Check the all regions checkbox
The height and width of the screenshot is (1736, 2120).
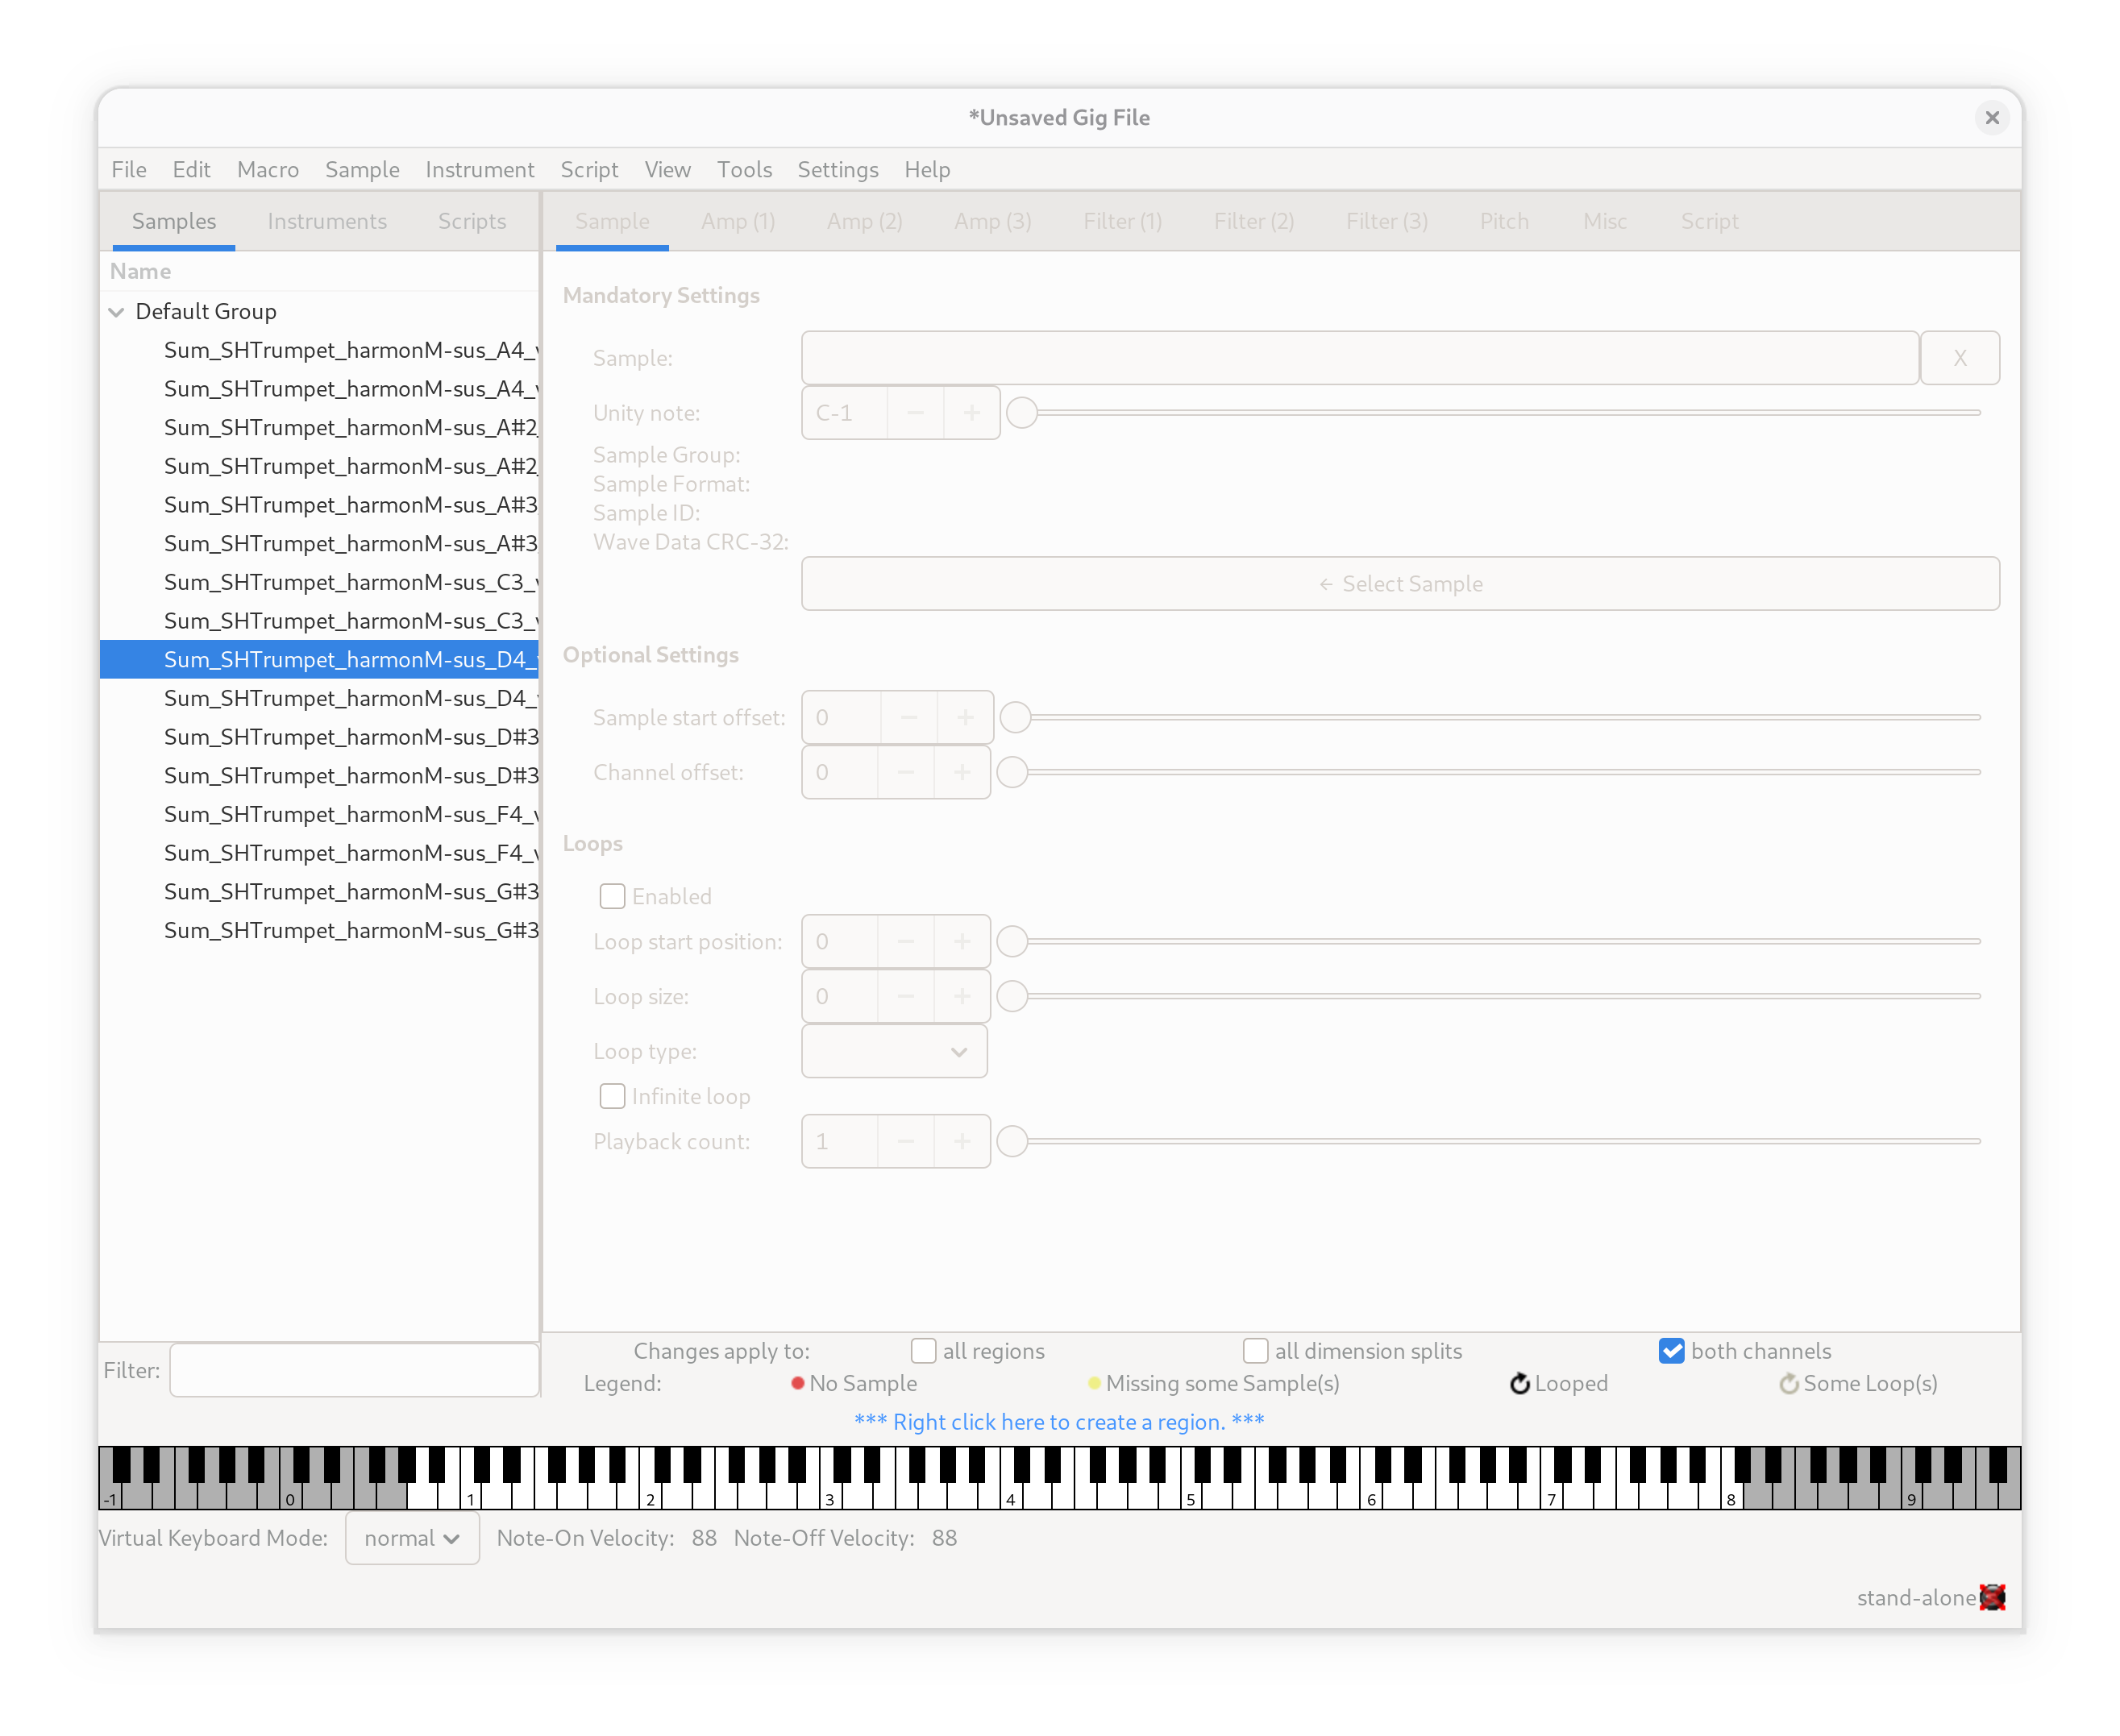click(x=923, y=1351)
